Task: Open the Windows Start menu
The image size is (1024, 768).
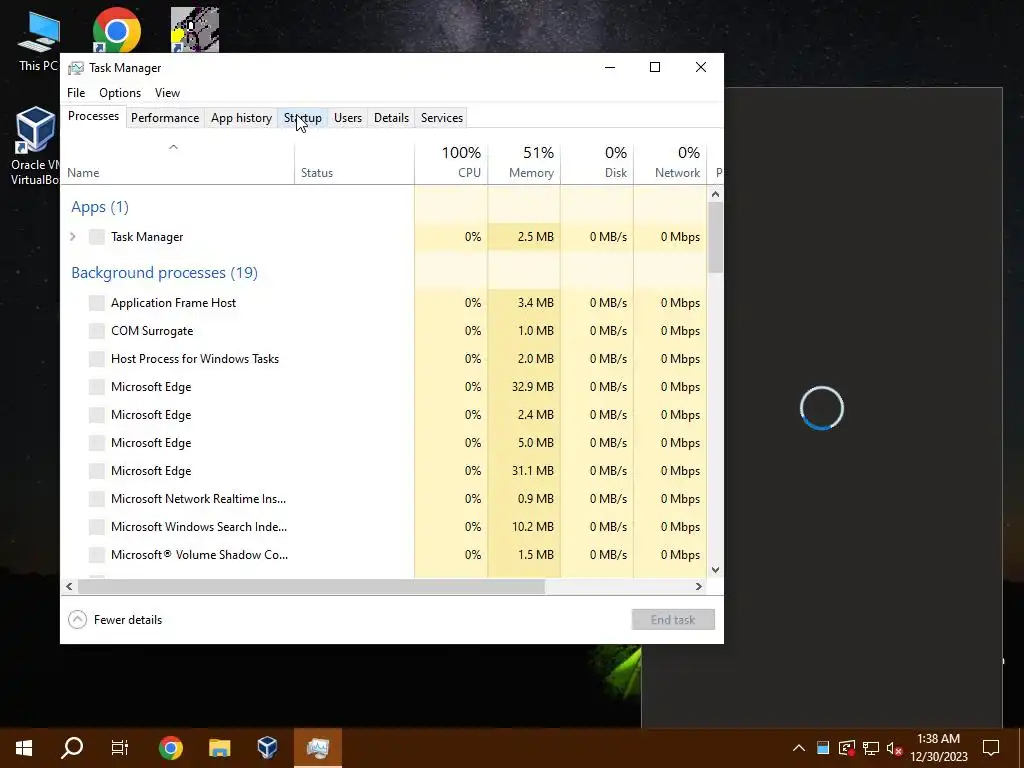Action: click(x=24, y=748)
